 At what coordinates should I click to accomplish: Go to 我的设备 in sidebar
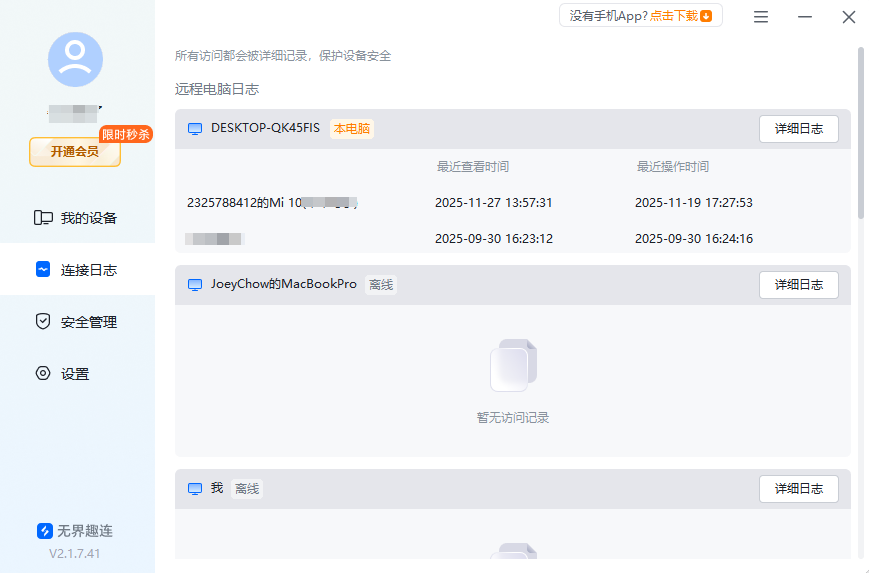[78, 218]
